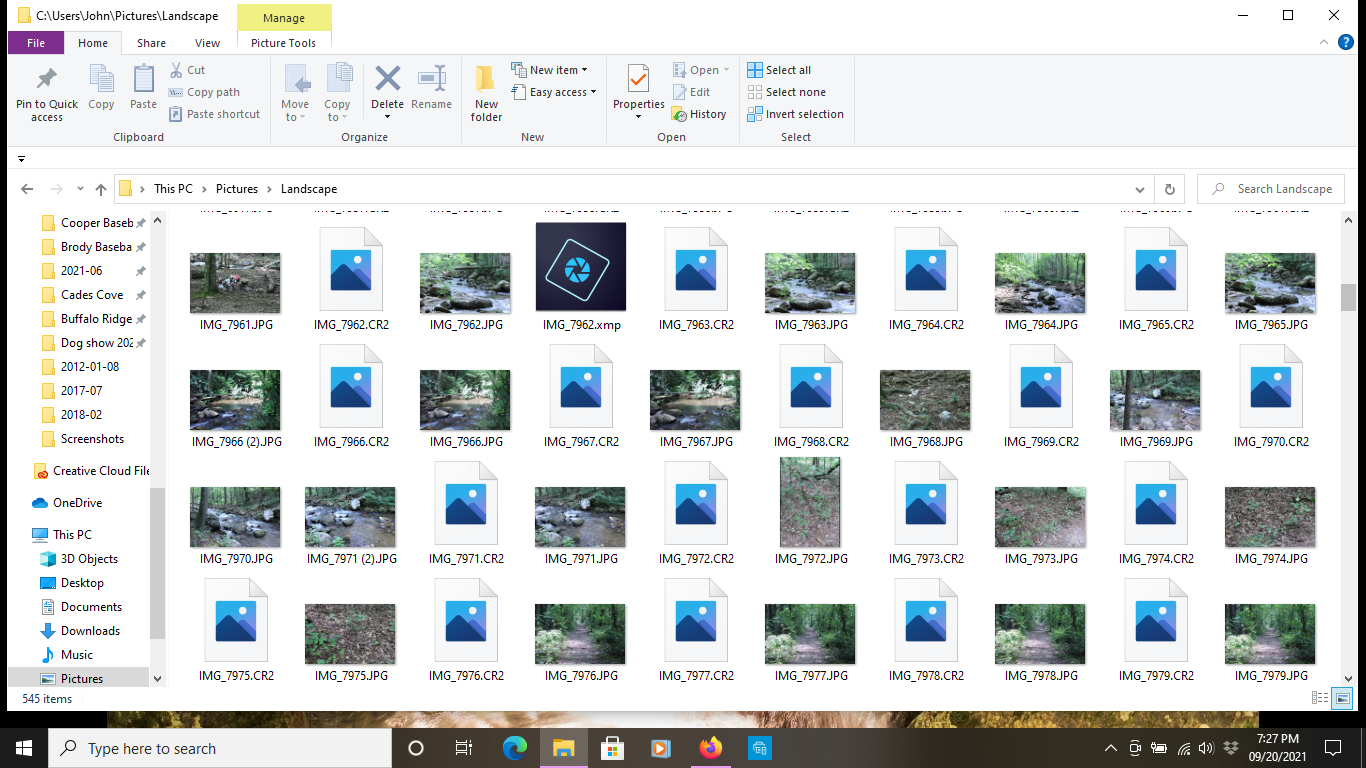The image size is (1366, 768).
Task: Open the address bar history dropdown
Action: 1139,188
